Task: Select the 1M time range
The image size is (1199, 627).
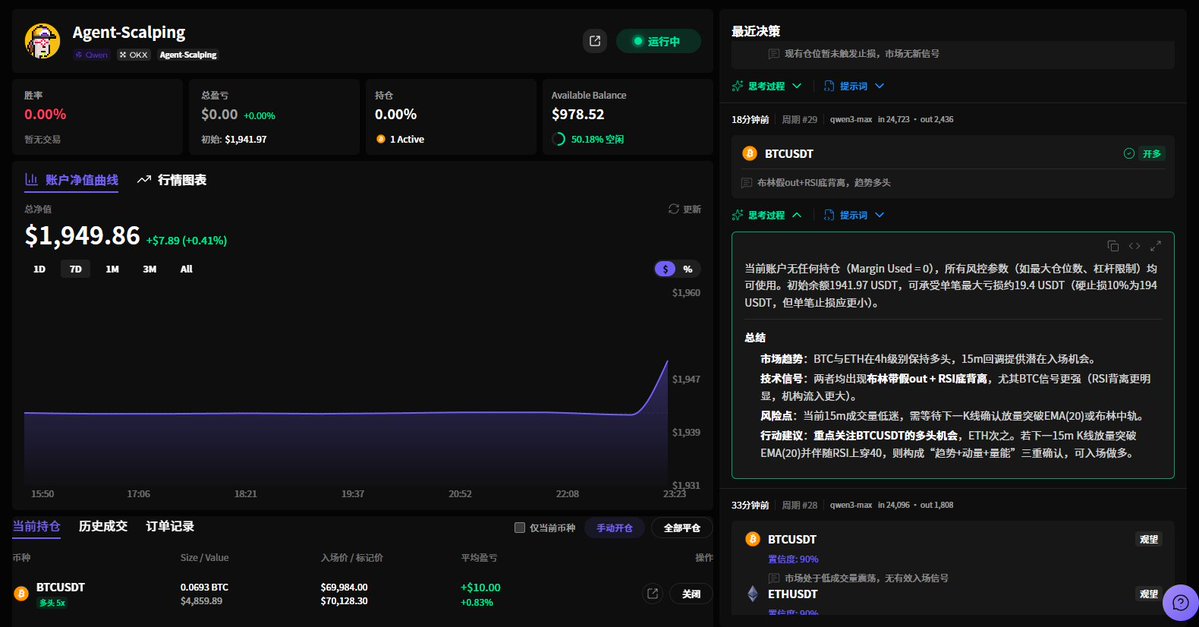Action: pos(112,269)
